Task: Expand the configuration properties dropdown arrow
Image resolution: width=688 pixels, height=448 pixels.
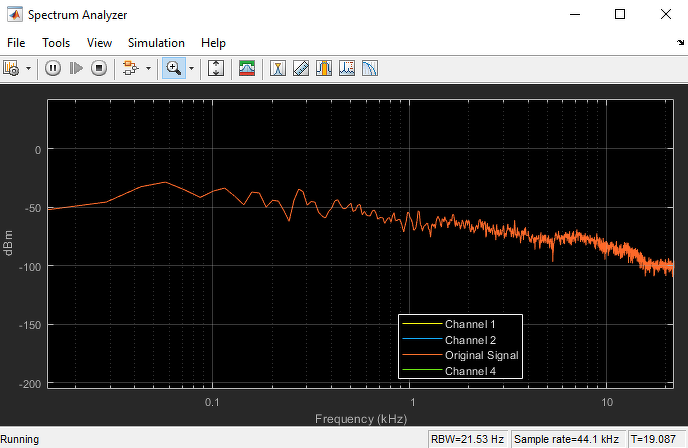Action: [28, 68]
